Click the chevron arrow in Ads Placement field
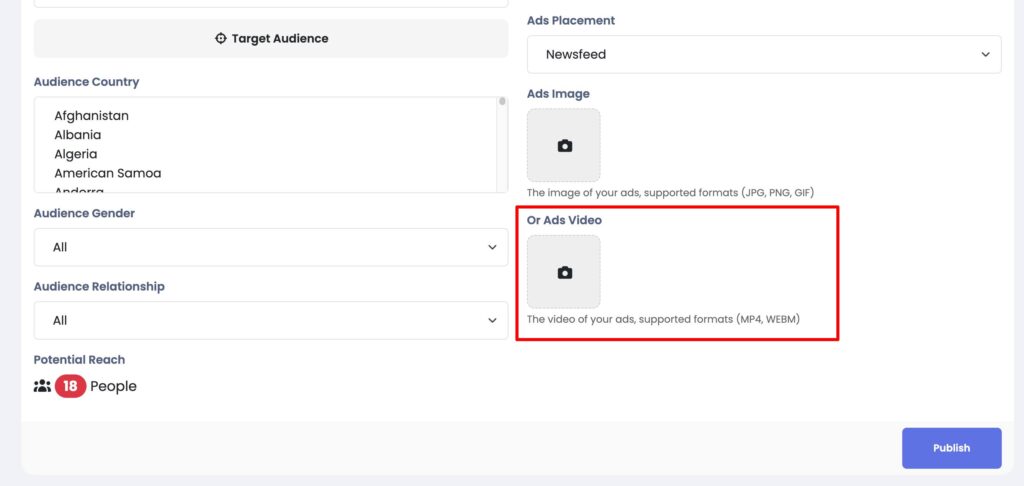Viewport: 1024px width, 486px height. [985, 55]
